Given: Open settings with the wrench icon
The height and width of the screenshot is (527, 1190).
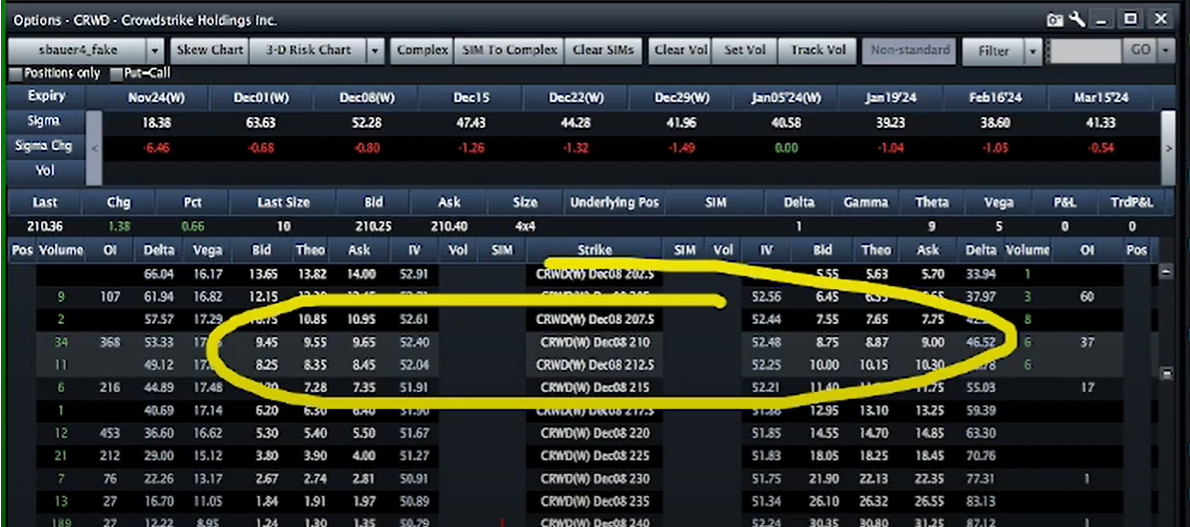Looking at the screenshot, I should click(1078, 19).
